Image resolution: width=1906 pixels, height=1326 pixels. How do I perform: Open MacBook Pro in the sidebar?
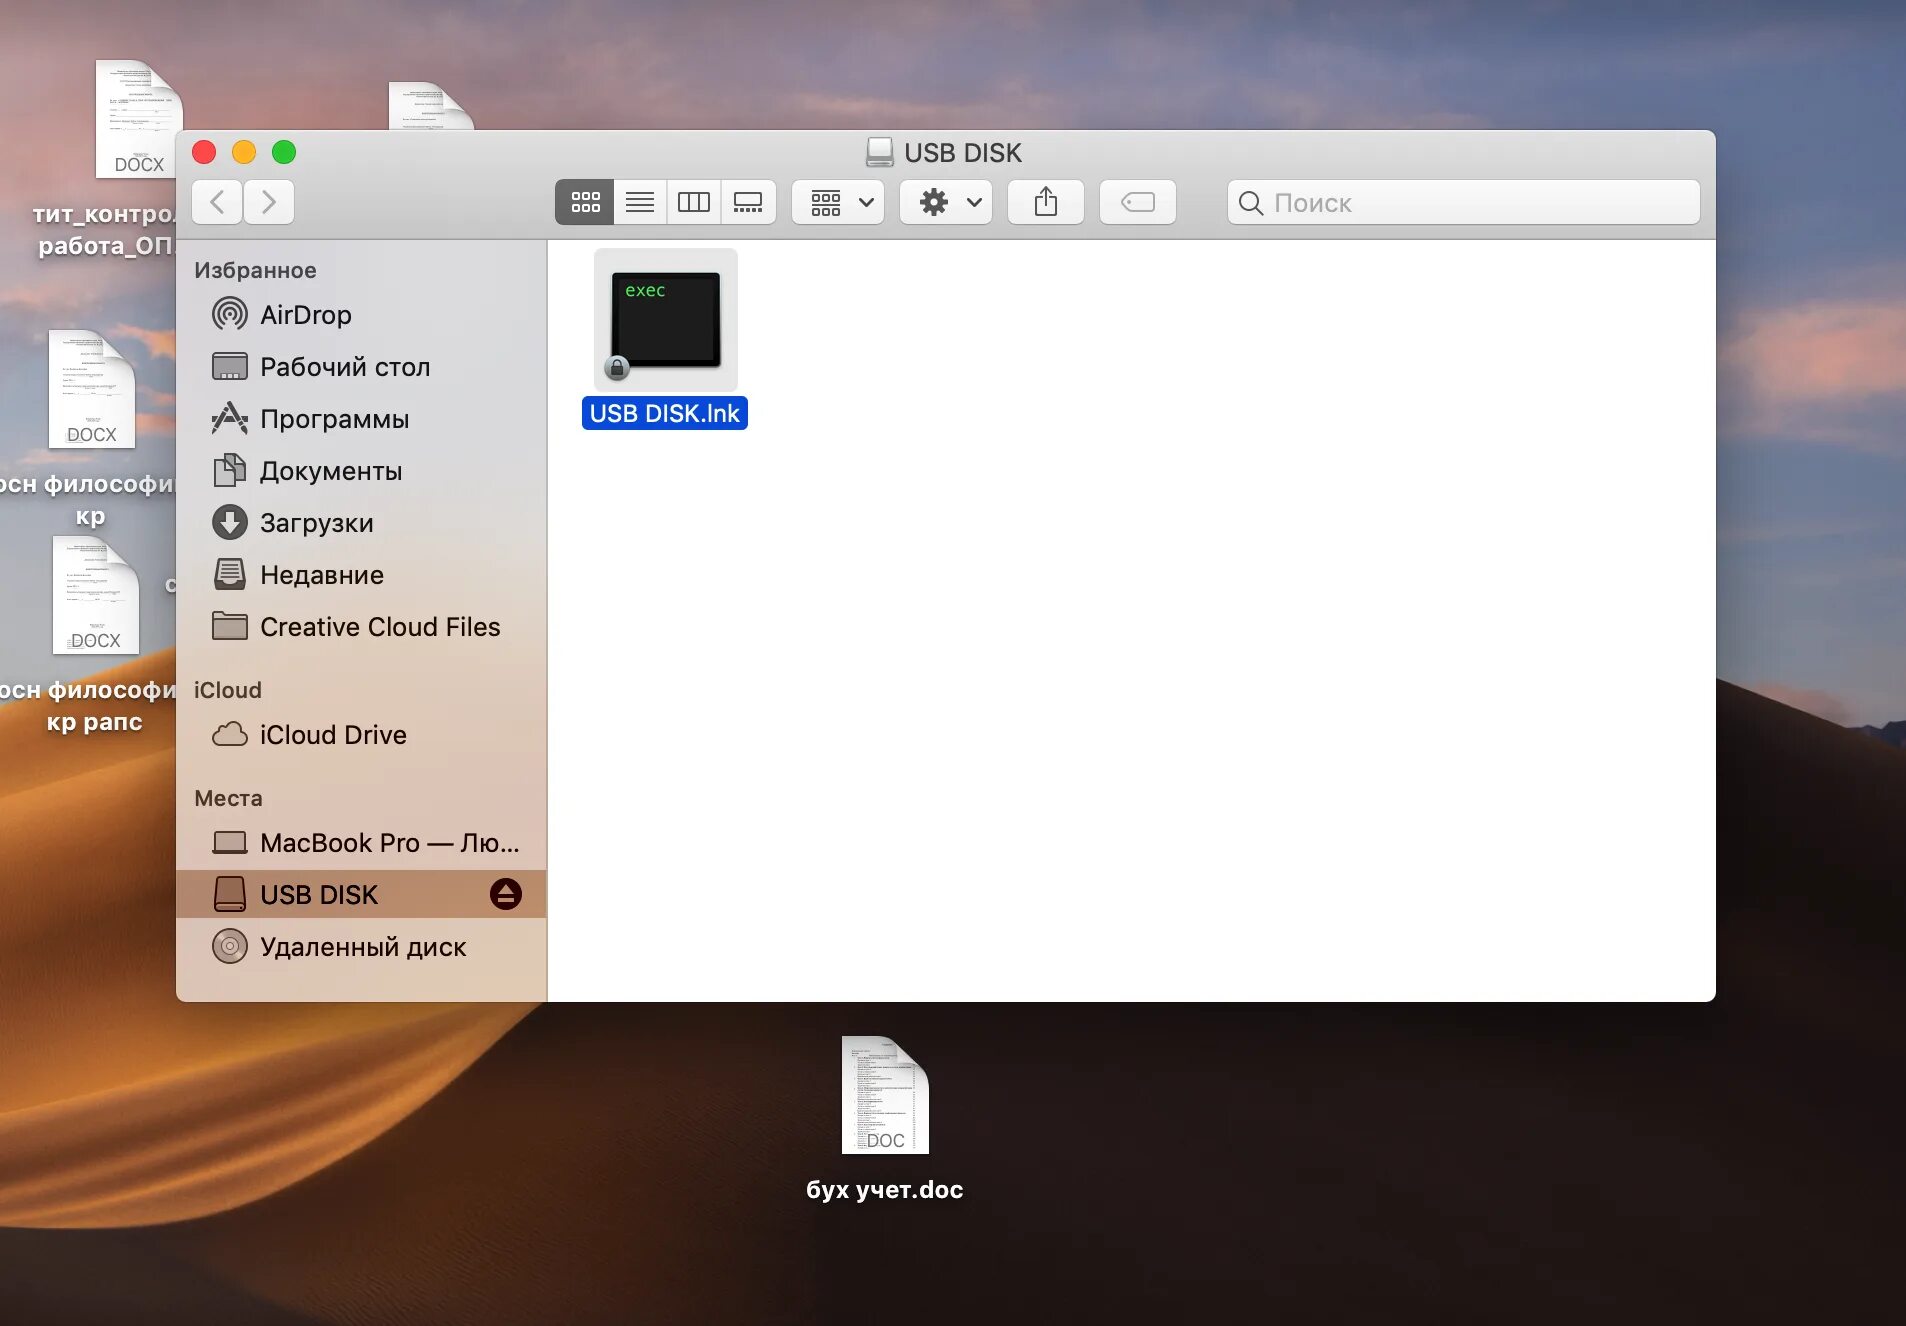361,843
